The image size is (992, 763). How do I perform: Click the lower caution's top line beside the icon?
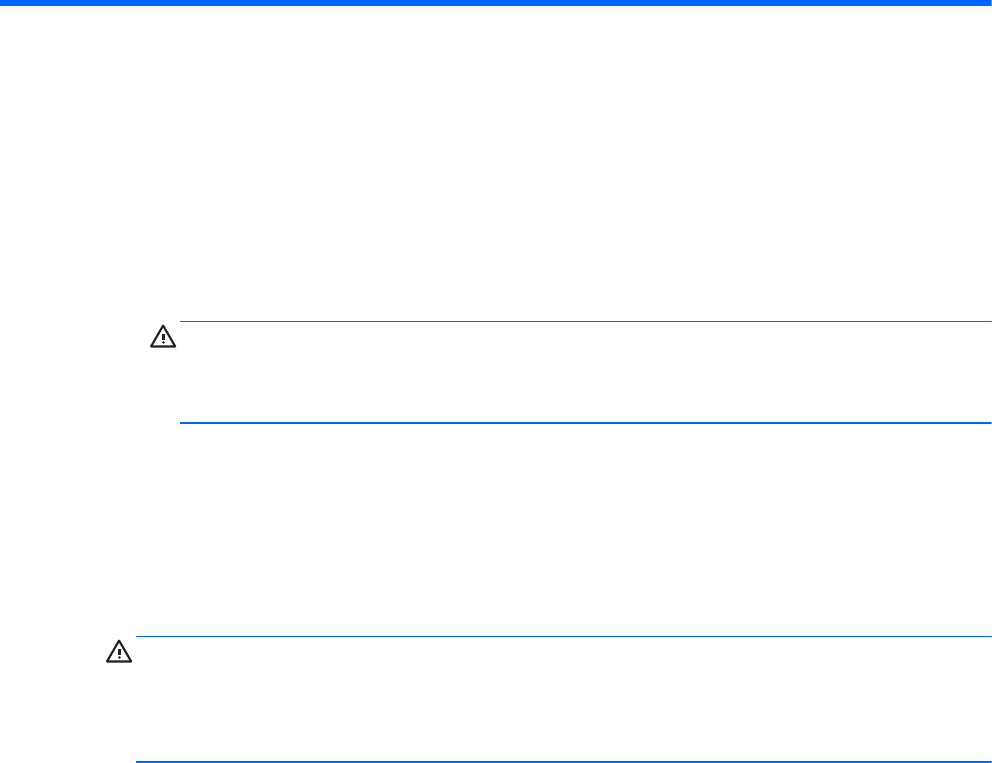click(x=150, y=636)
